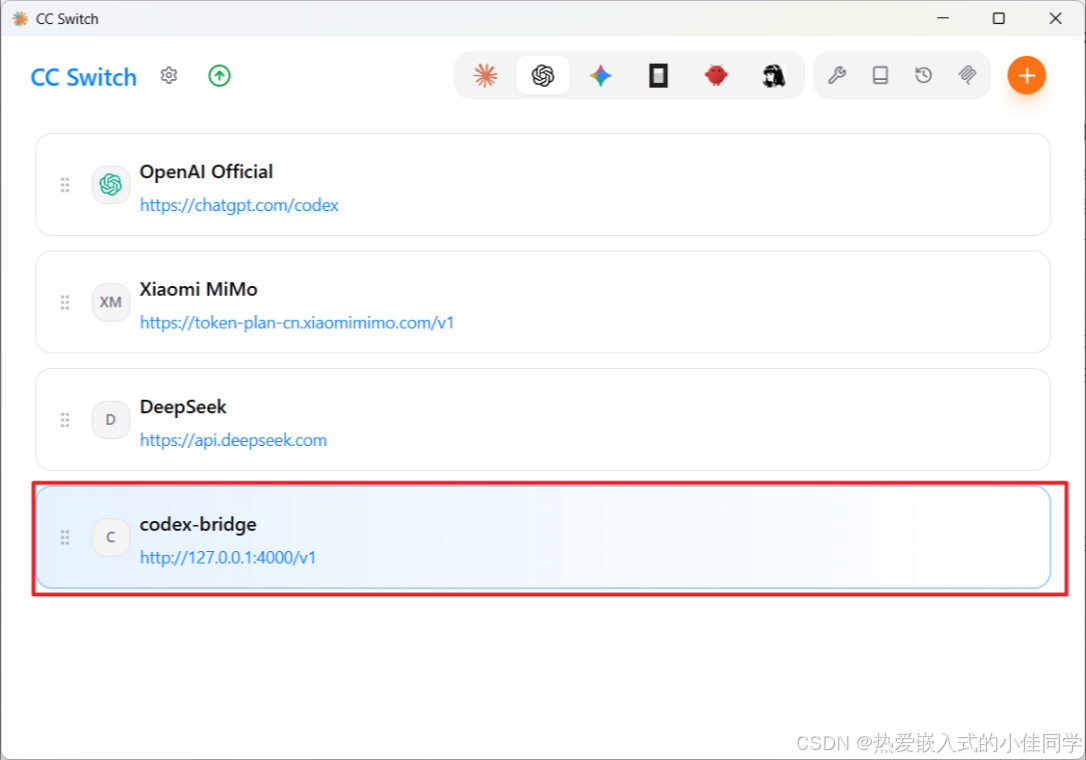Select the black-haired figure app icon tab

click(774, 75)
